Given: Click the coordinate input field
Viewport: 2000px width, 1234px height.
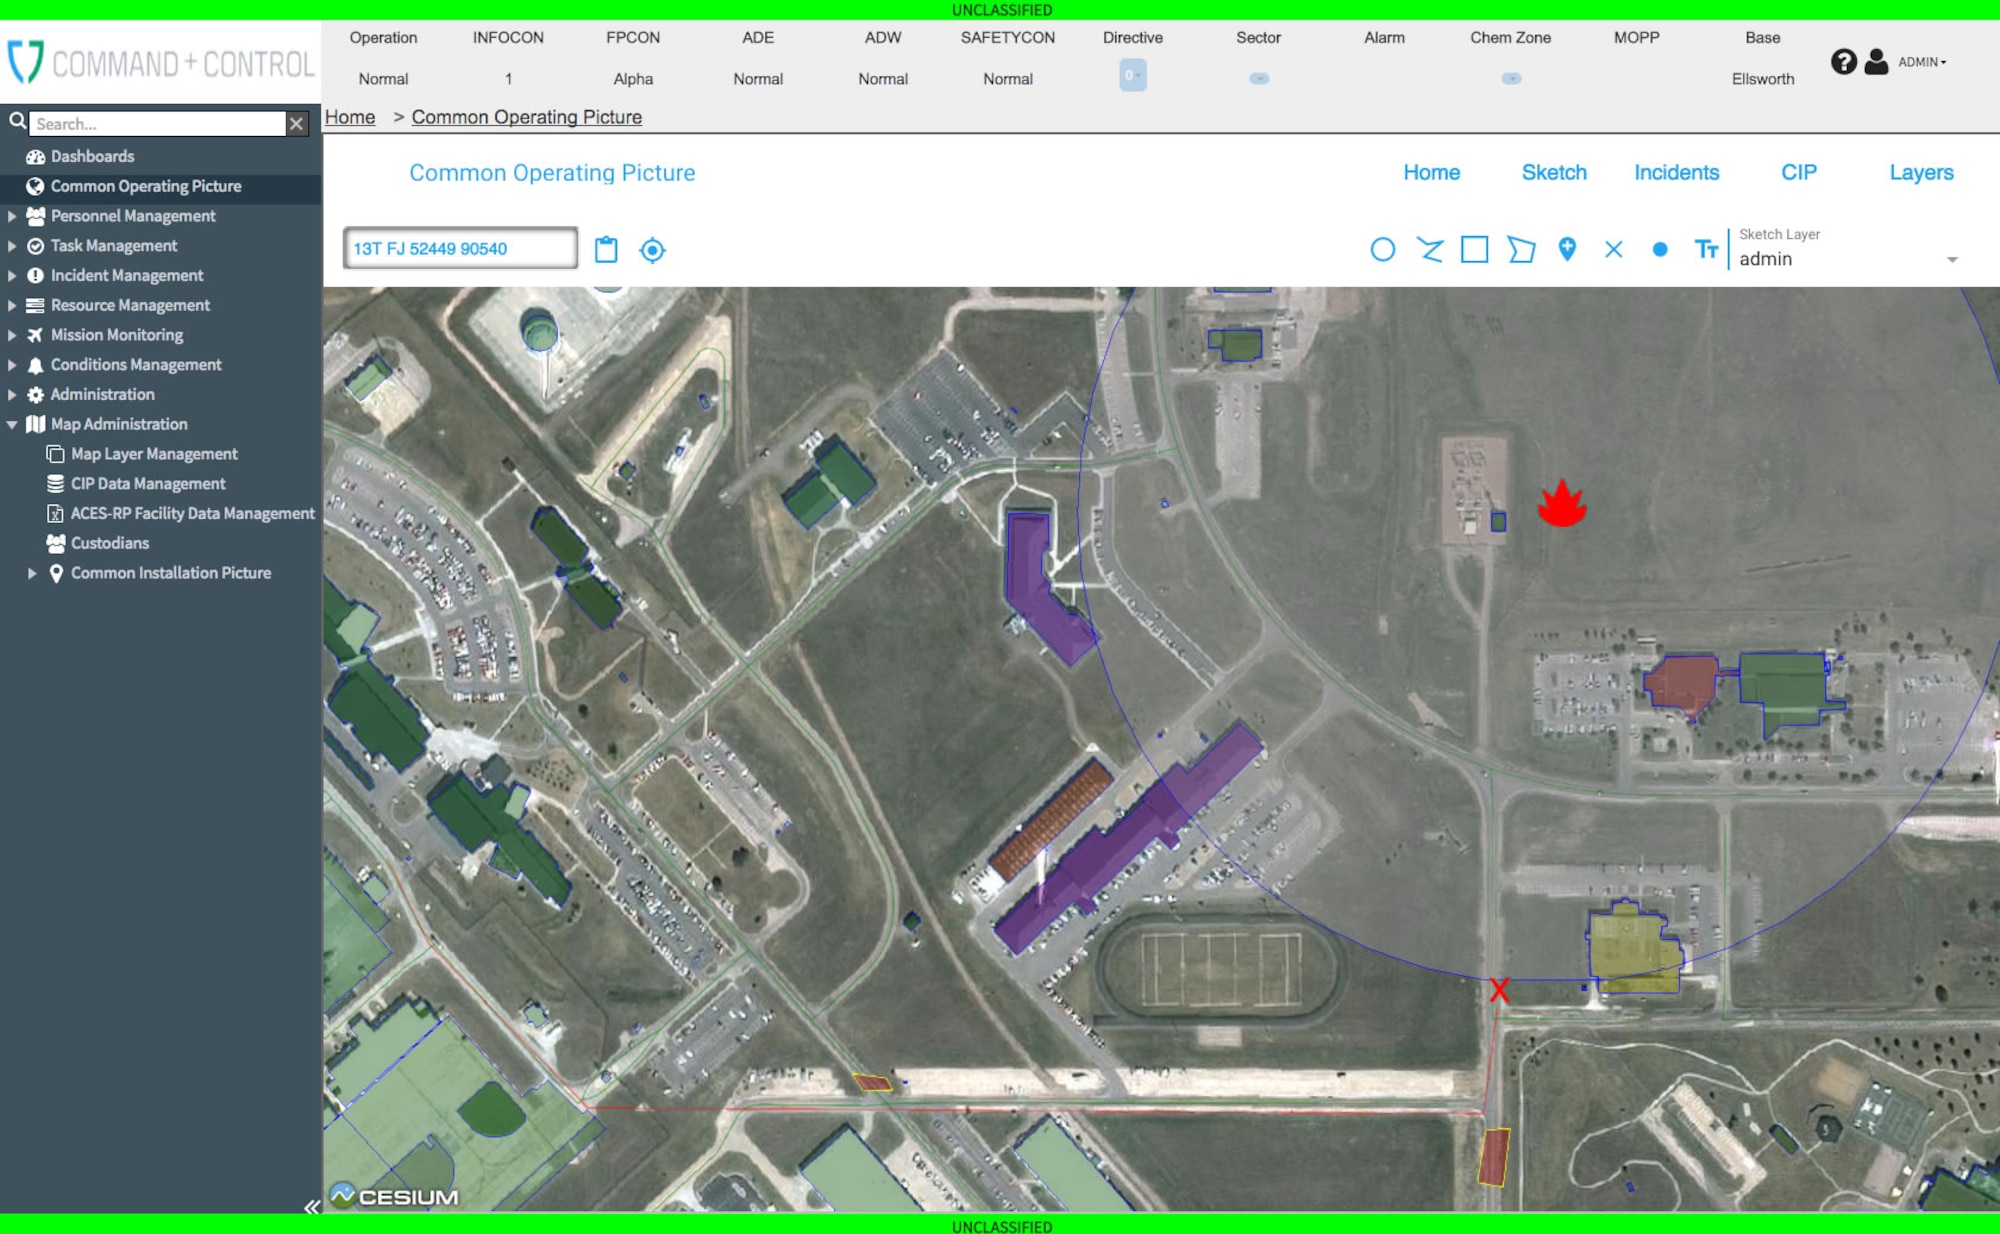Looking at the screenshot, I should coord(459,249).
